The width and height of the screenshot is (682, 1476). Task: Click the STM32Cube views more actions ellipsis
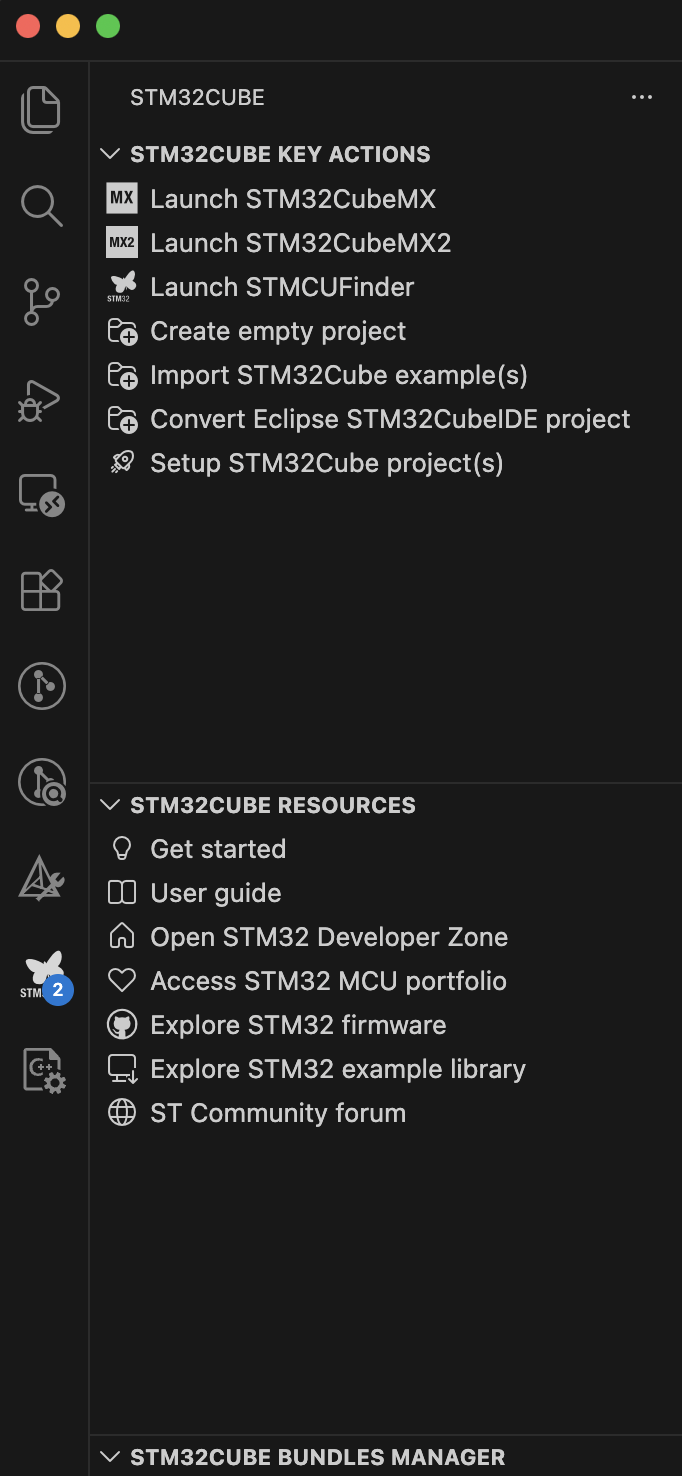click(x=642, y=97)
